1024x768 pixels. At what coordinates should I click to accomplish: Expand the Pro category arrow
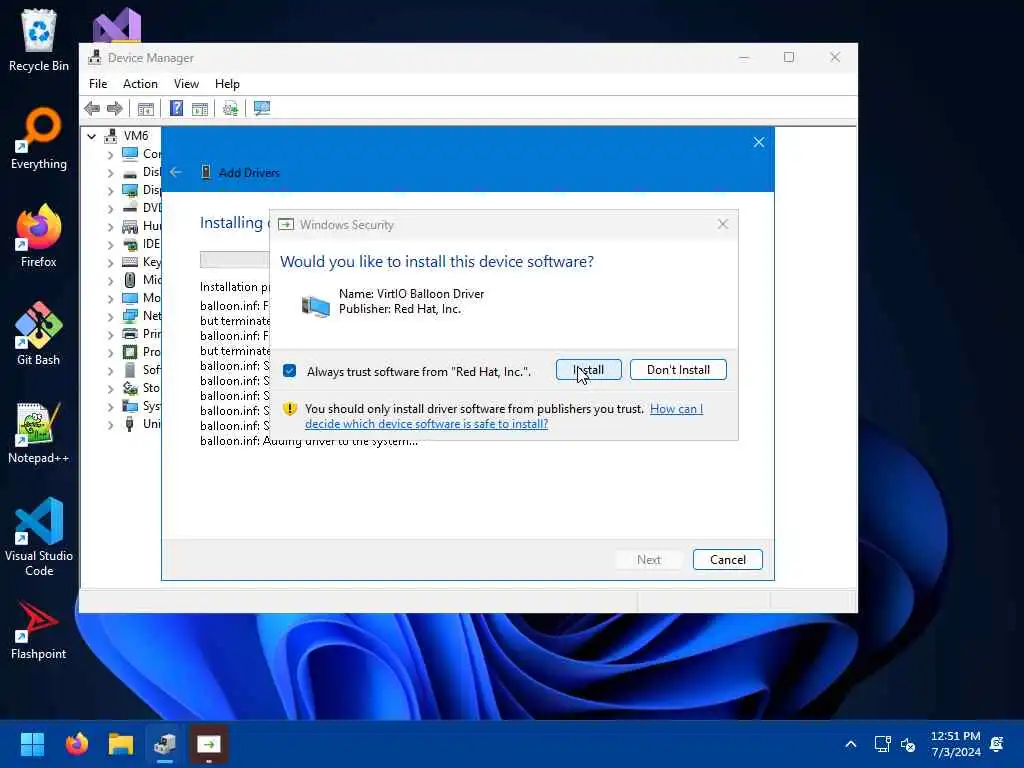(x=110, y=353)
